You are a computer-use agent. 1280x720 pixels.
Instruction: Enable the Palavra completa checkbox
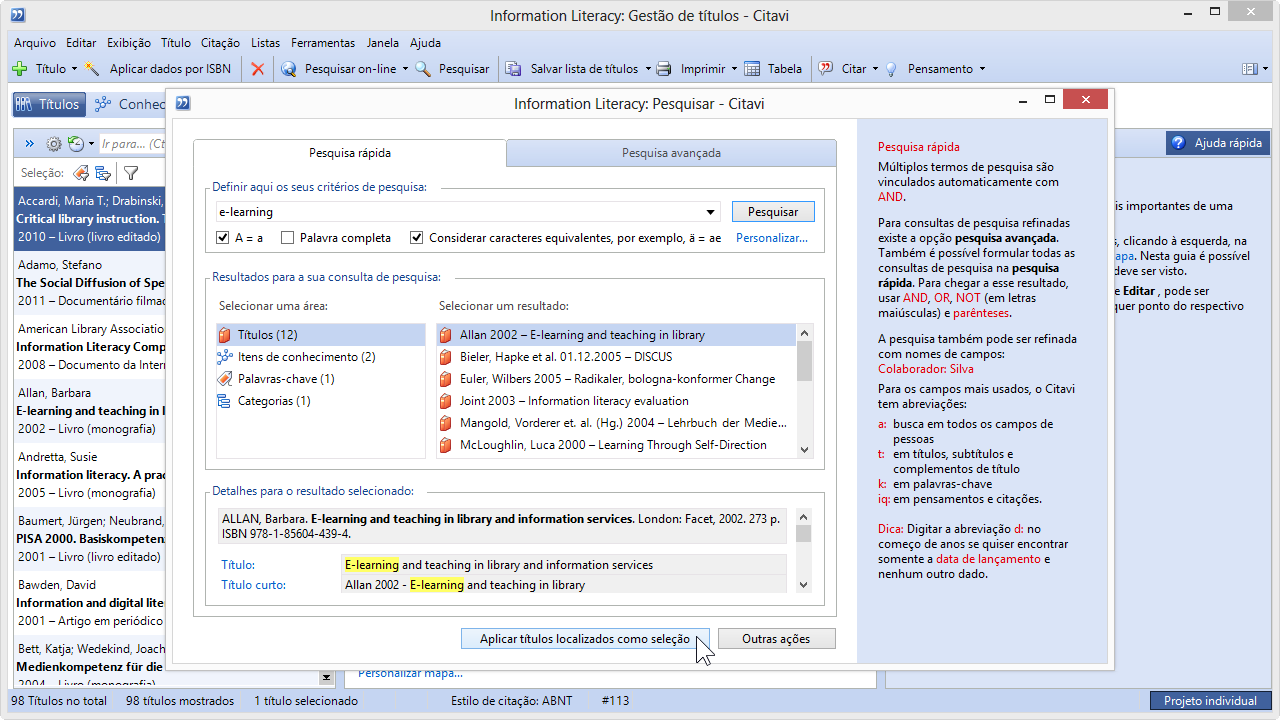pos(288,238)
